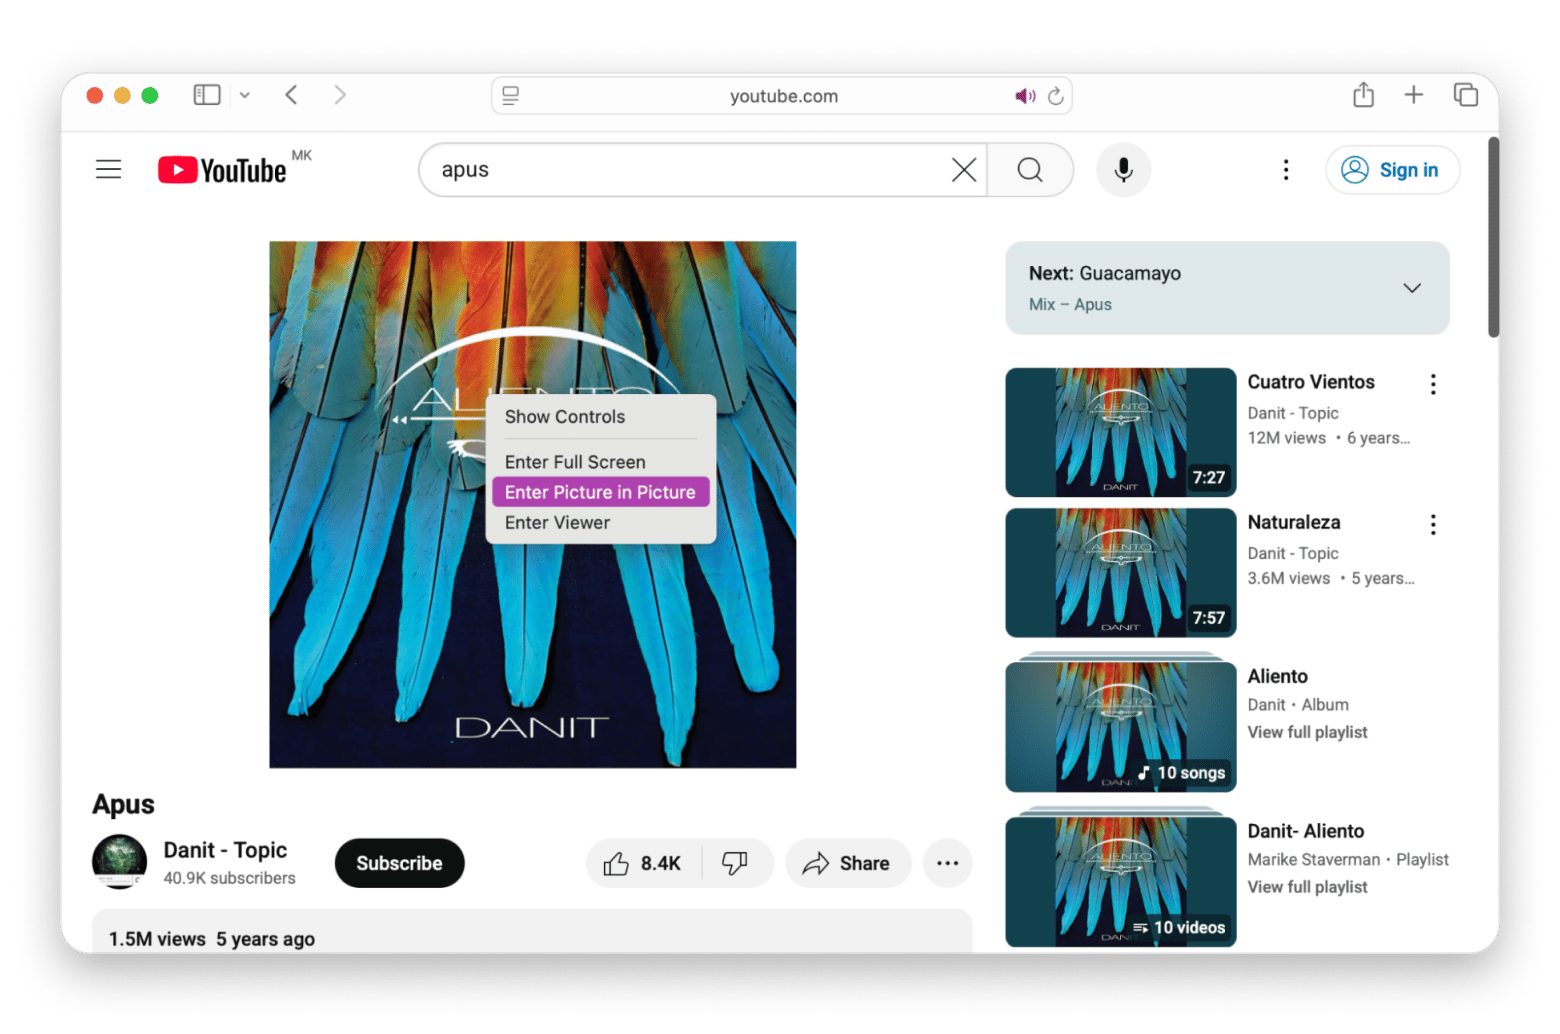Choose Show Controls in the context menu
1560x1034 pixels.
point(564,417)
